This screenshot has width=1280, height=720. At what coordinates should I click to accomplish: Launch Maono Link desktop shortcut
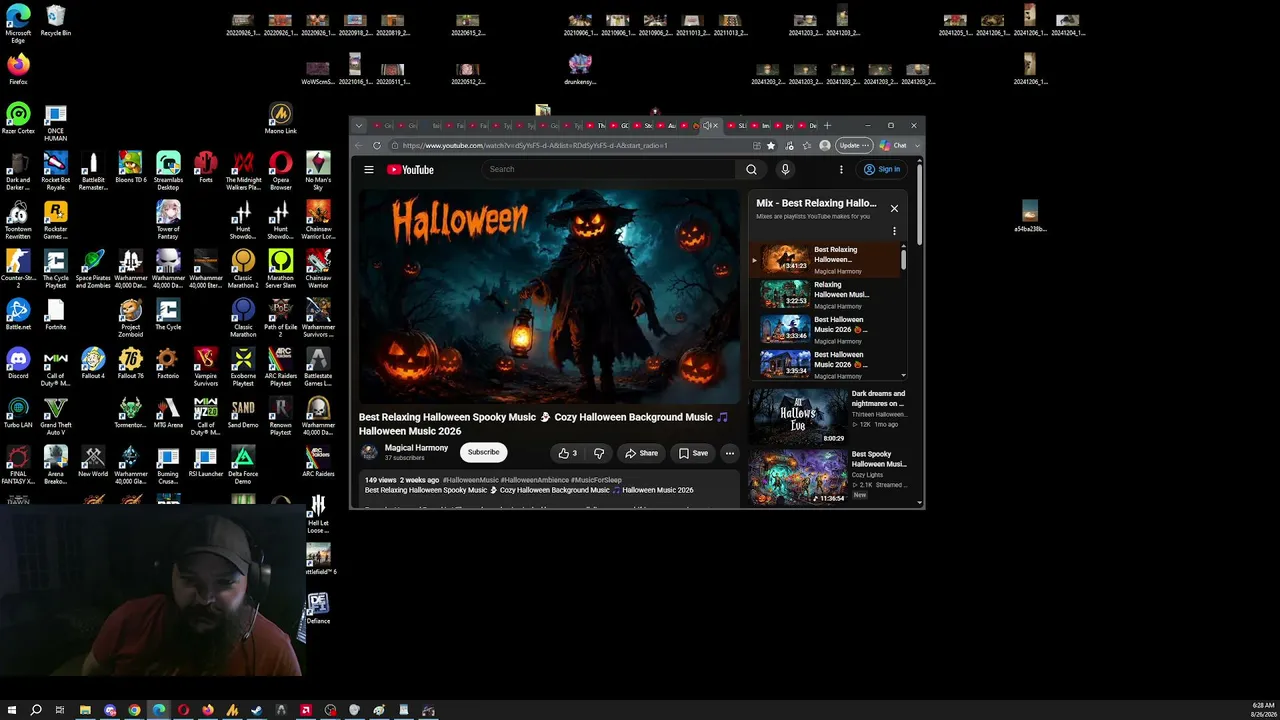(281, 119)
